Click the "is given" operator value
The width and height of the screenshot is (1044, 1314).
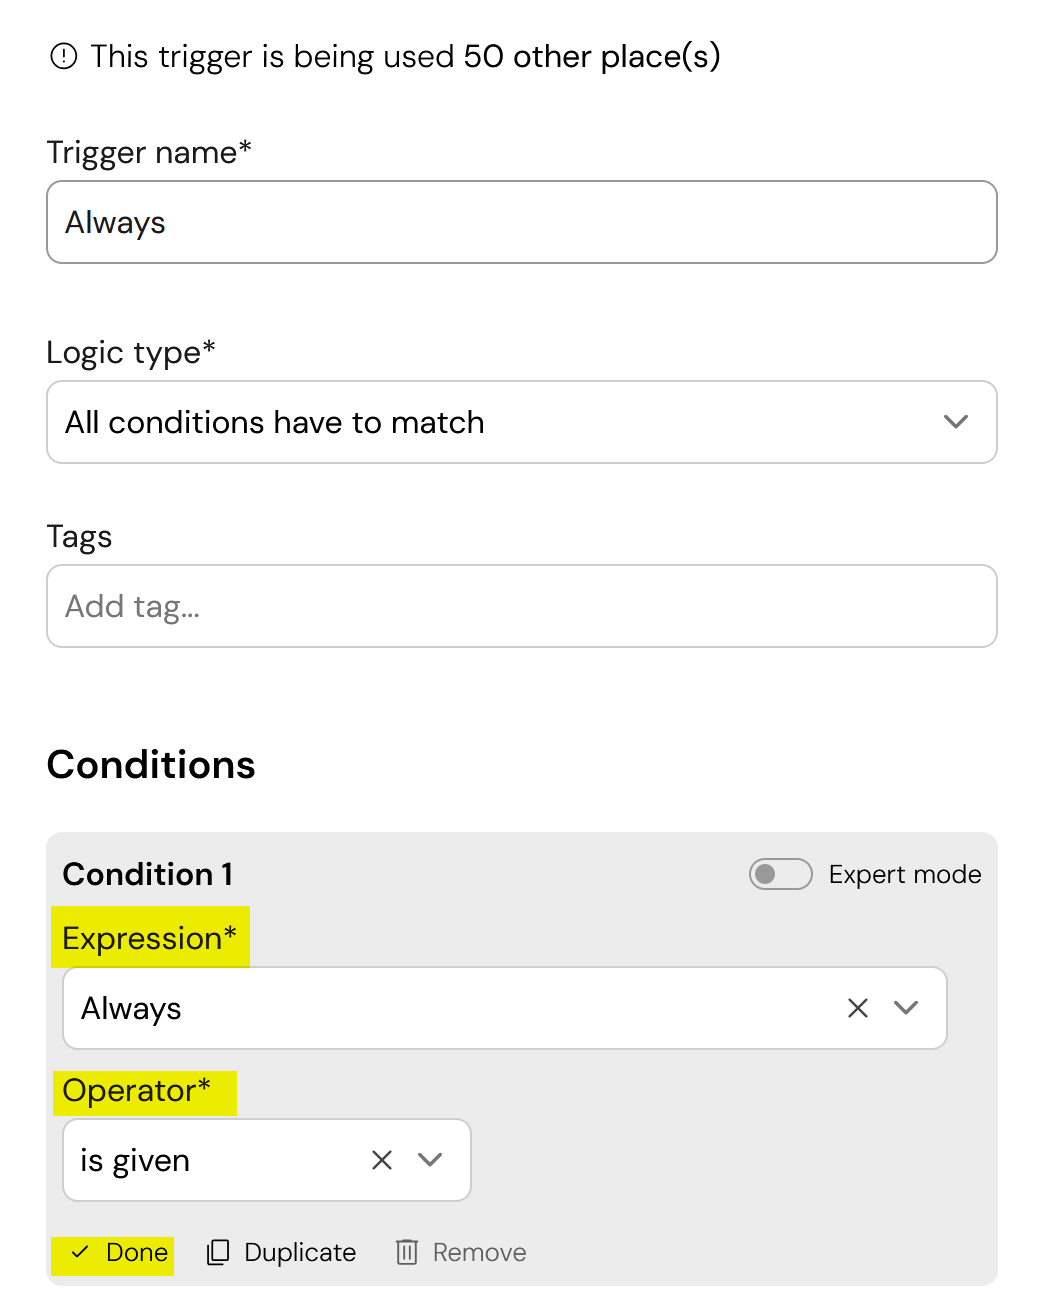135,1160
